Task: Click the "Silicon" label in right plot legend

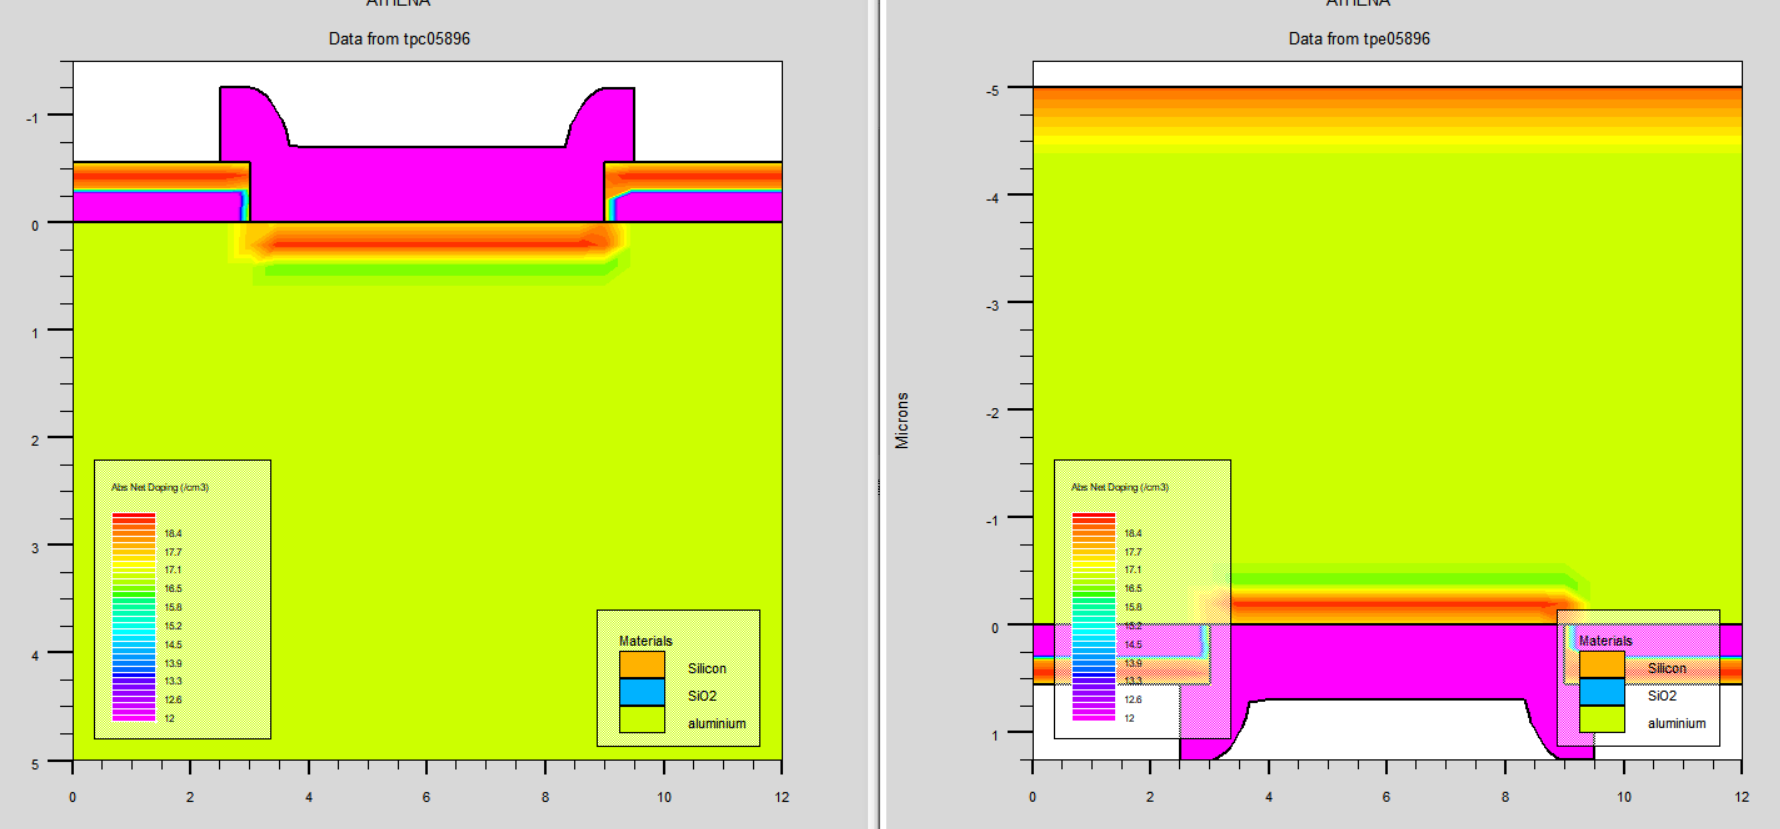Action: (x=1667, y=668)
